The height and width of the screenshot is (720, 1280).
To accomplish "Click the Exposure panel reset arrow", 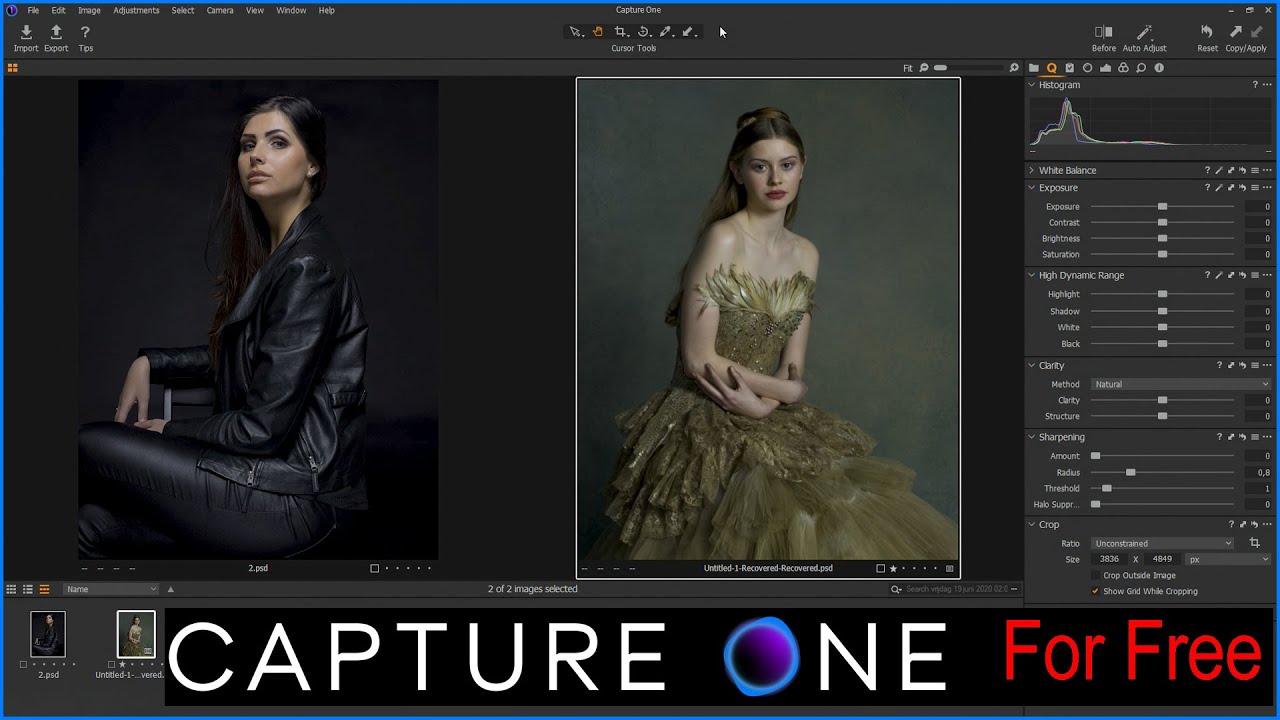I will pos(1243,188).
